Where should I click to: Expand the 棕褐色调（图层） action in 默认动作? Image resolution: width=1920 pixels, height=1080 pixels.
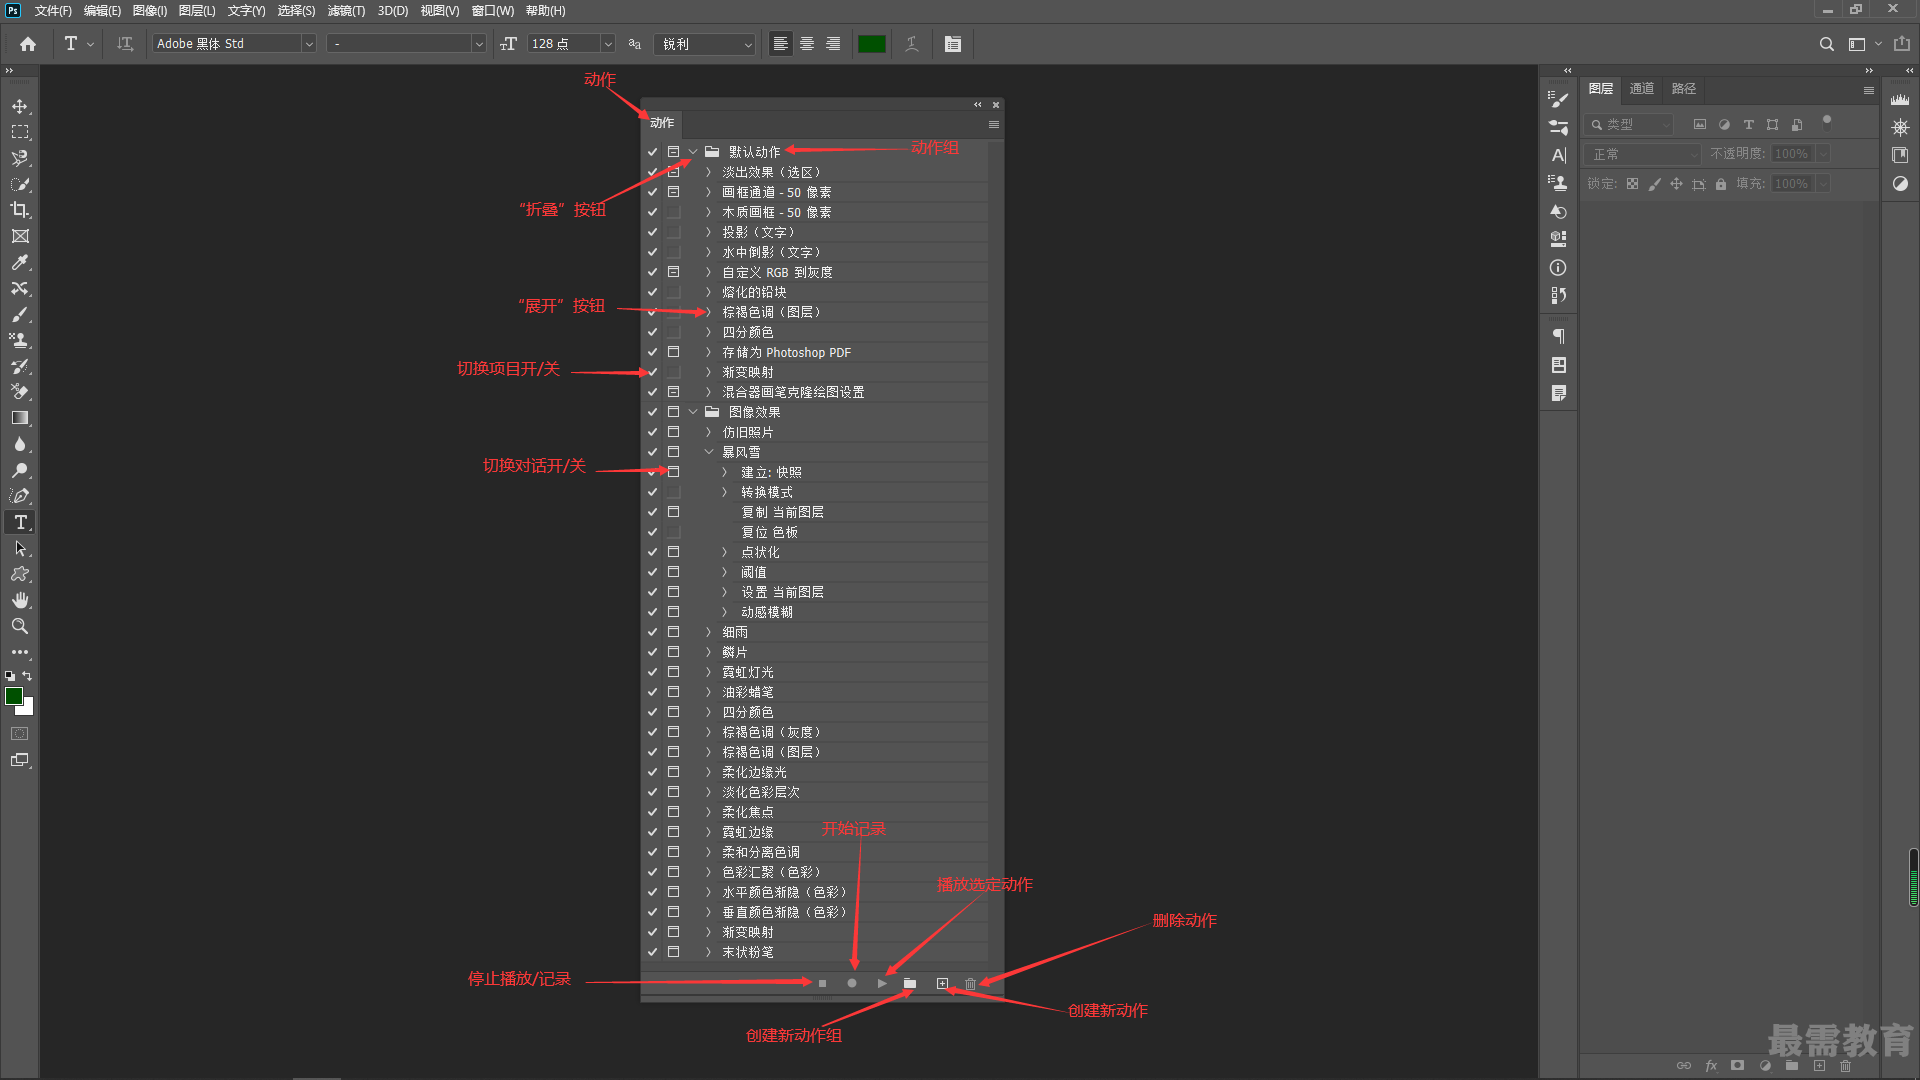coord(708,312)
